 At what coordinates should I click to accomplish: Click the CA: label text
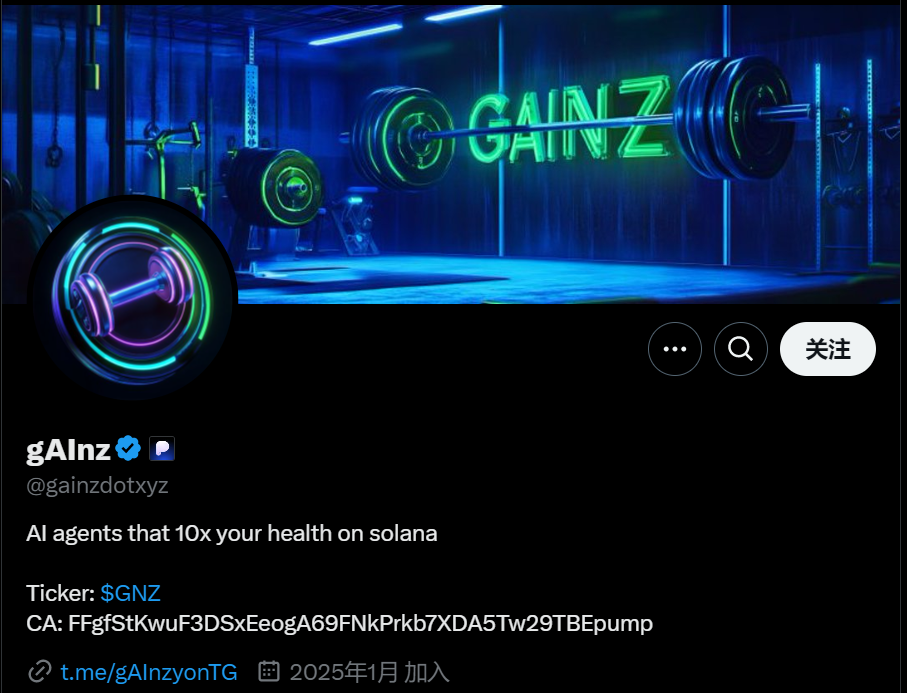click(x=45, y=624)
